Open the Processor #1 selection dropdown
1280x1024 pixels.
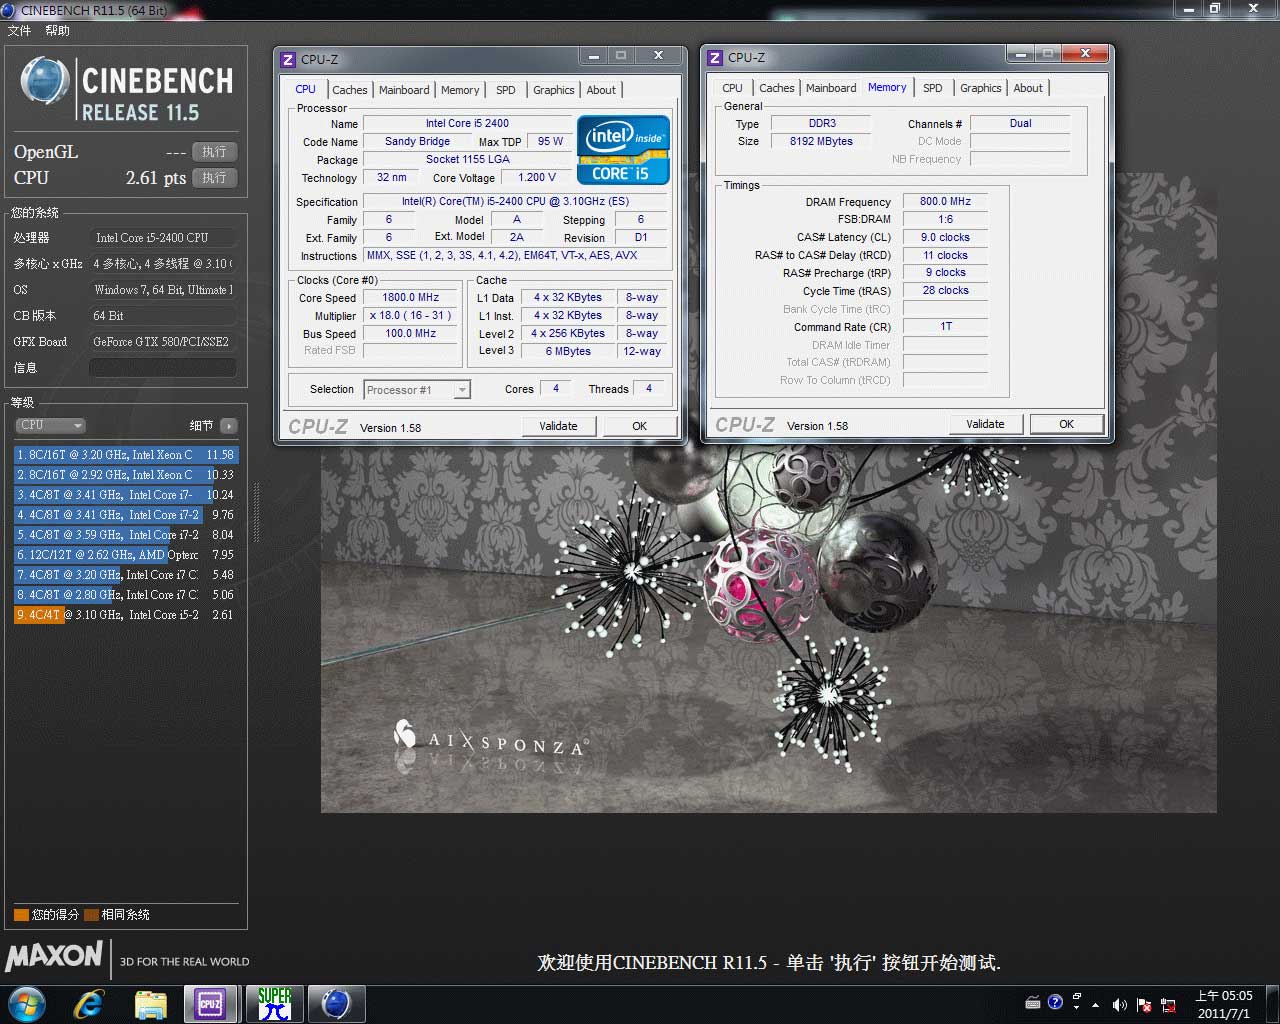point(417,390)
